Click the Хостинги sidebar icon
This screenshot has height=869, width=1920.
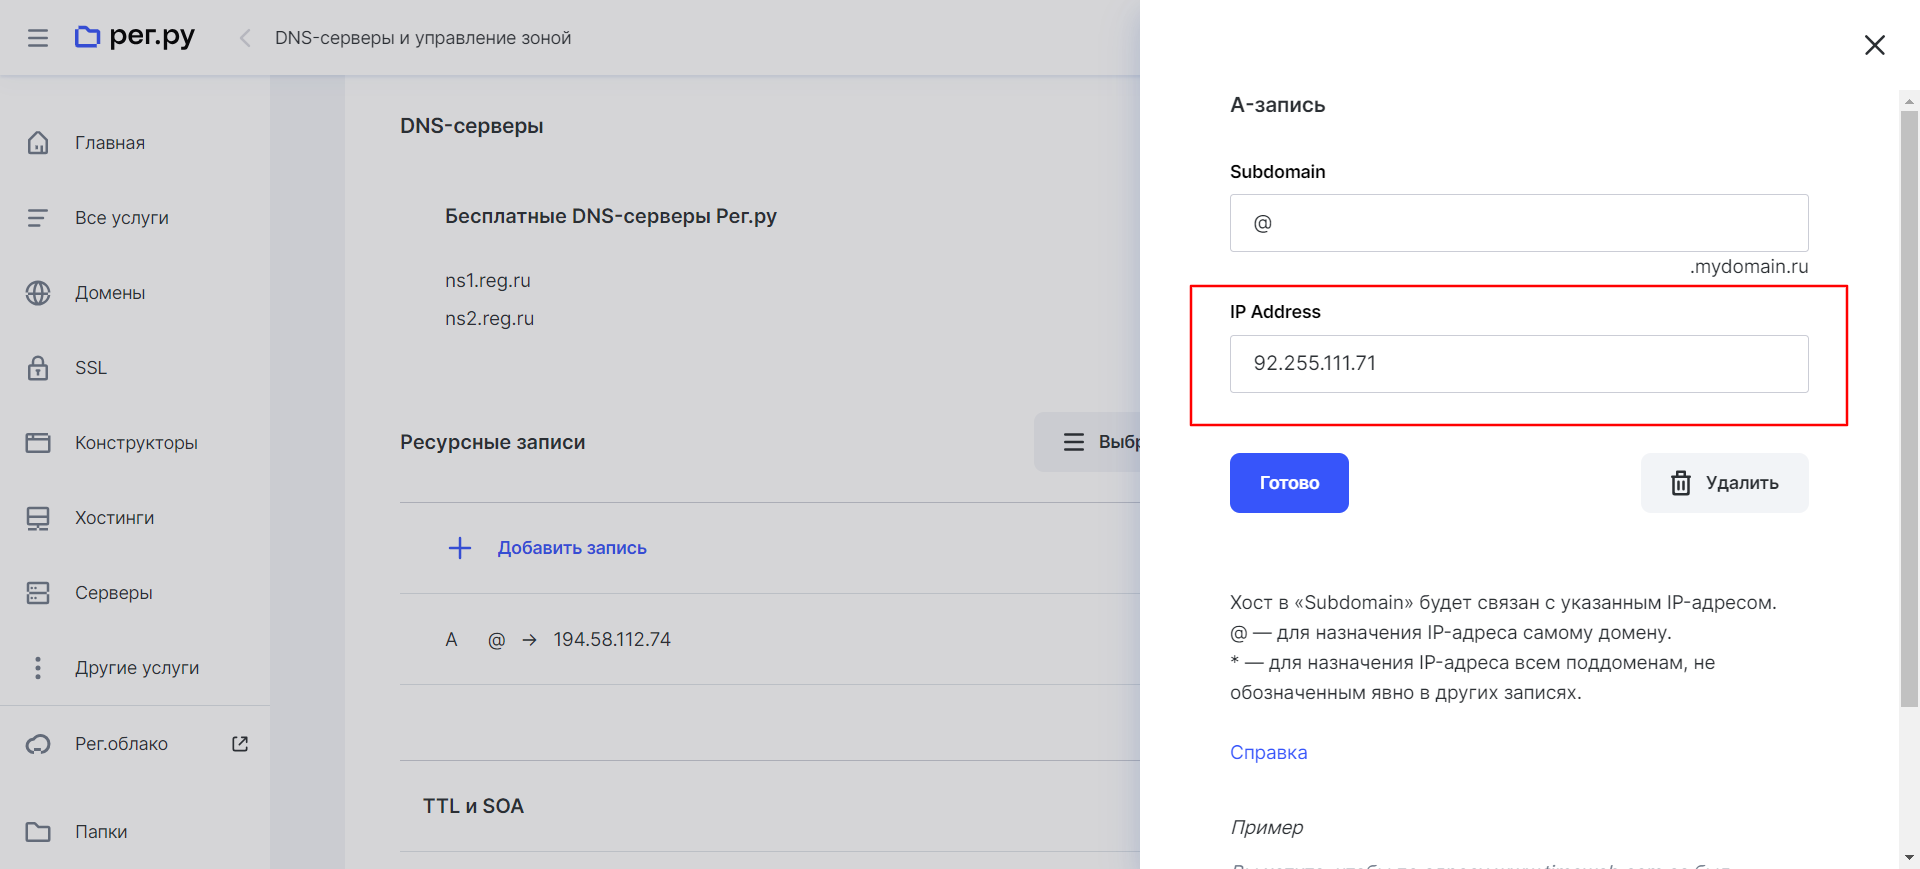coord(38,518)
